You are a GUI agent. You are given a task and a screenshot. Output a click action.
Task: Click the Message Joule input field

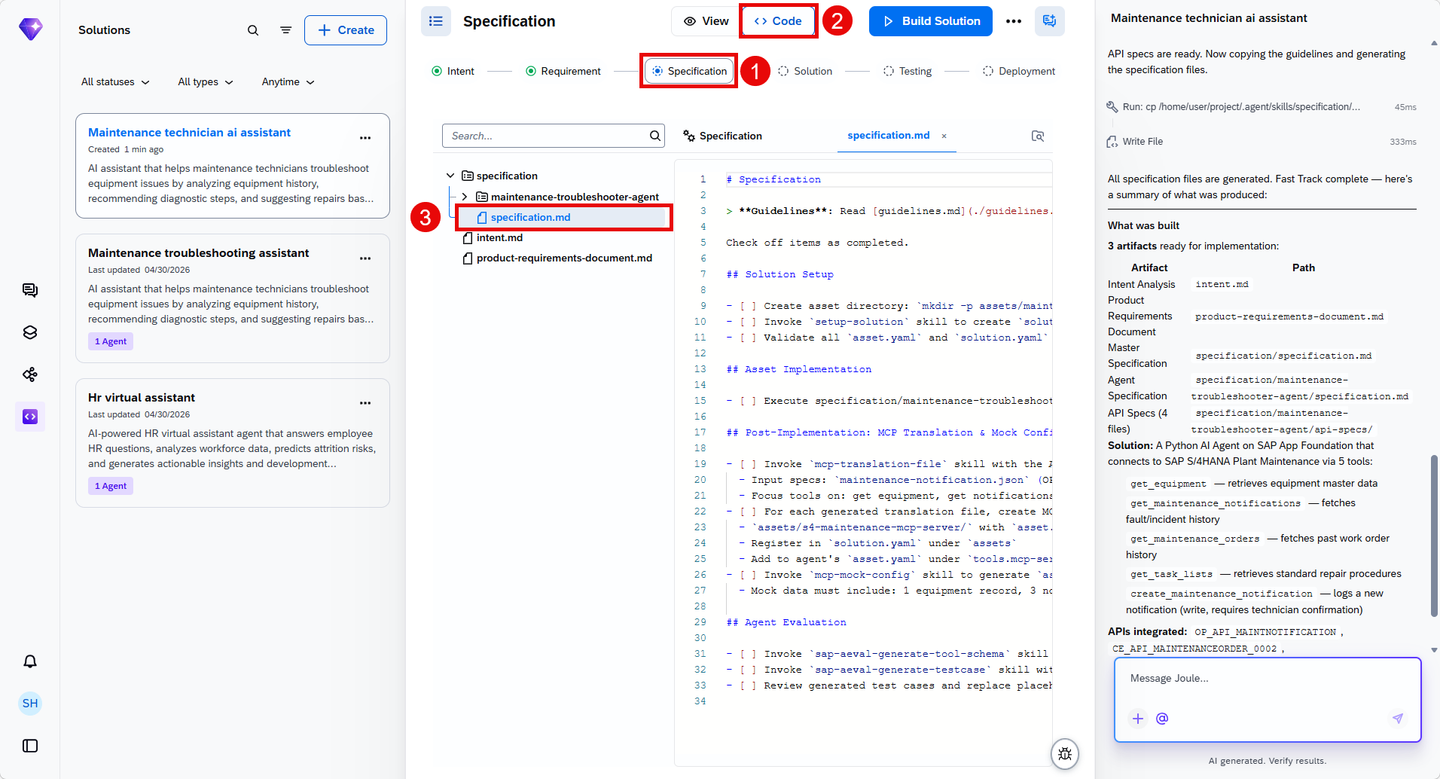click(x=1268, y=679)
